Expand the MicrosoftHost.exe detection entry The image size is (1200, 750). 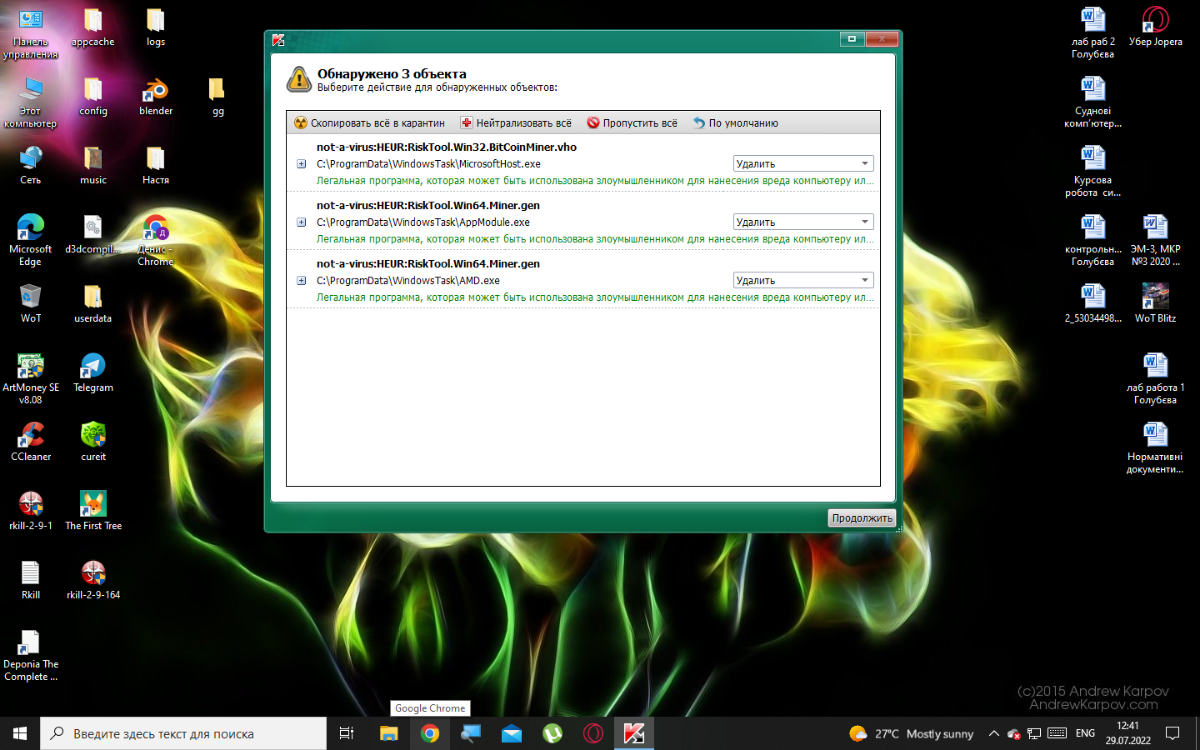click(x=301, y=164)
